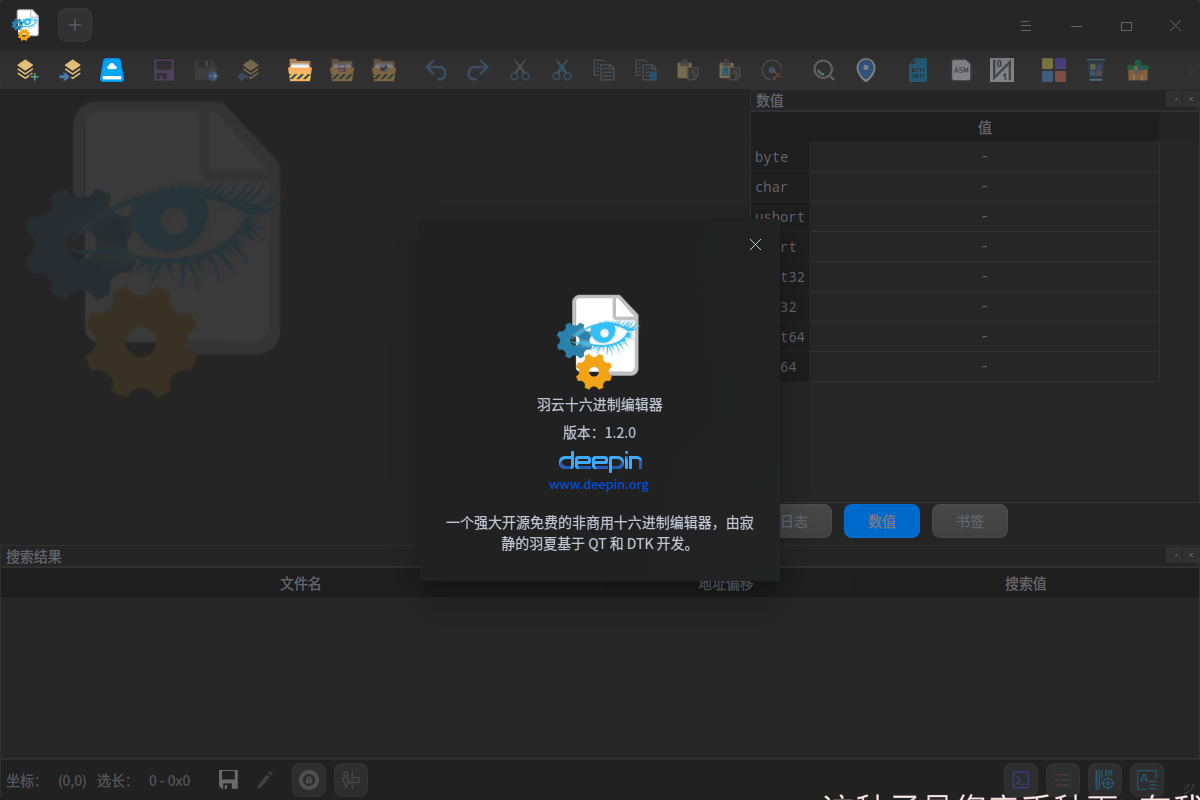Screen dimensions: 1200x800
Task: Click the bin with colored squares icon
Action: point(1096,70)
